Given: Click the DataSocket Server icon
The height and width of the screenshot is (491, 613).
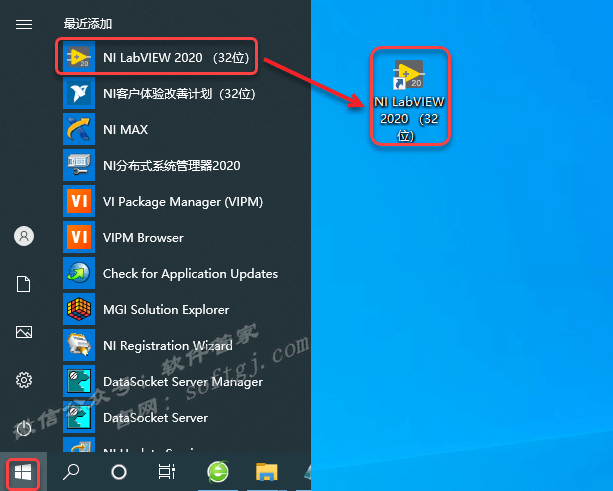Looking at the screenshot, I should pyautogui.click(x=79, y=417).
